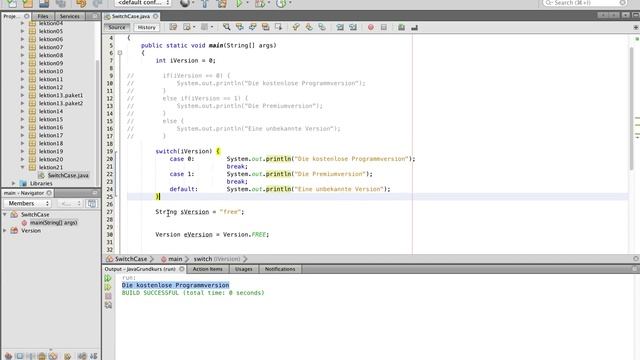Select SwitchCase.java in project tree
Image resolution: width=640 pixels, height=360 pixels.
coord(68,175)
